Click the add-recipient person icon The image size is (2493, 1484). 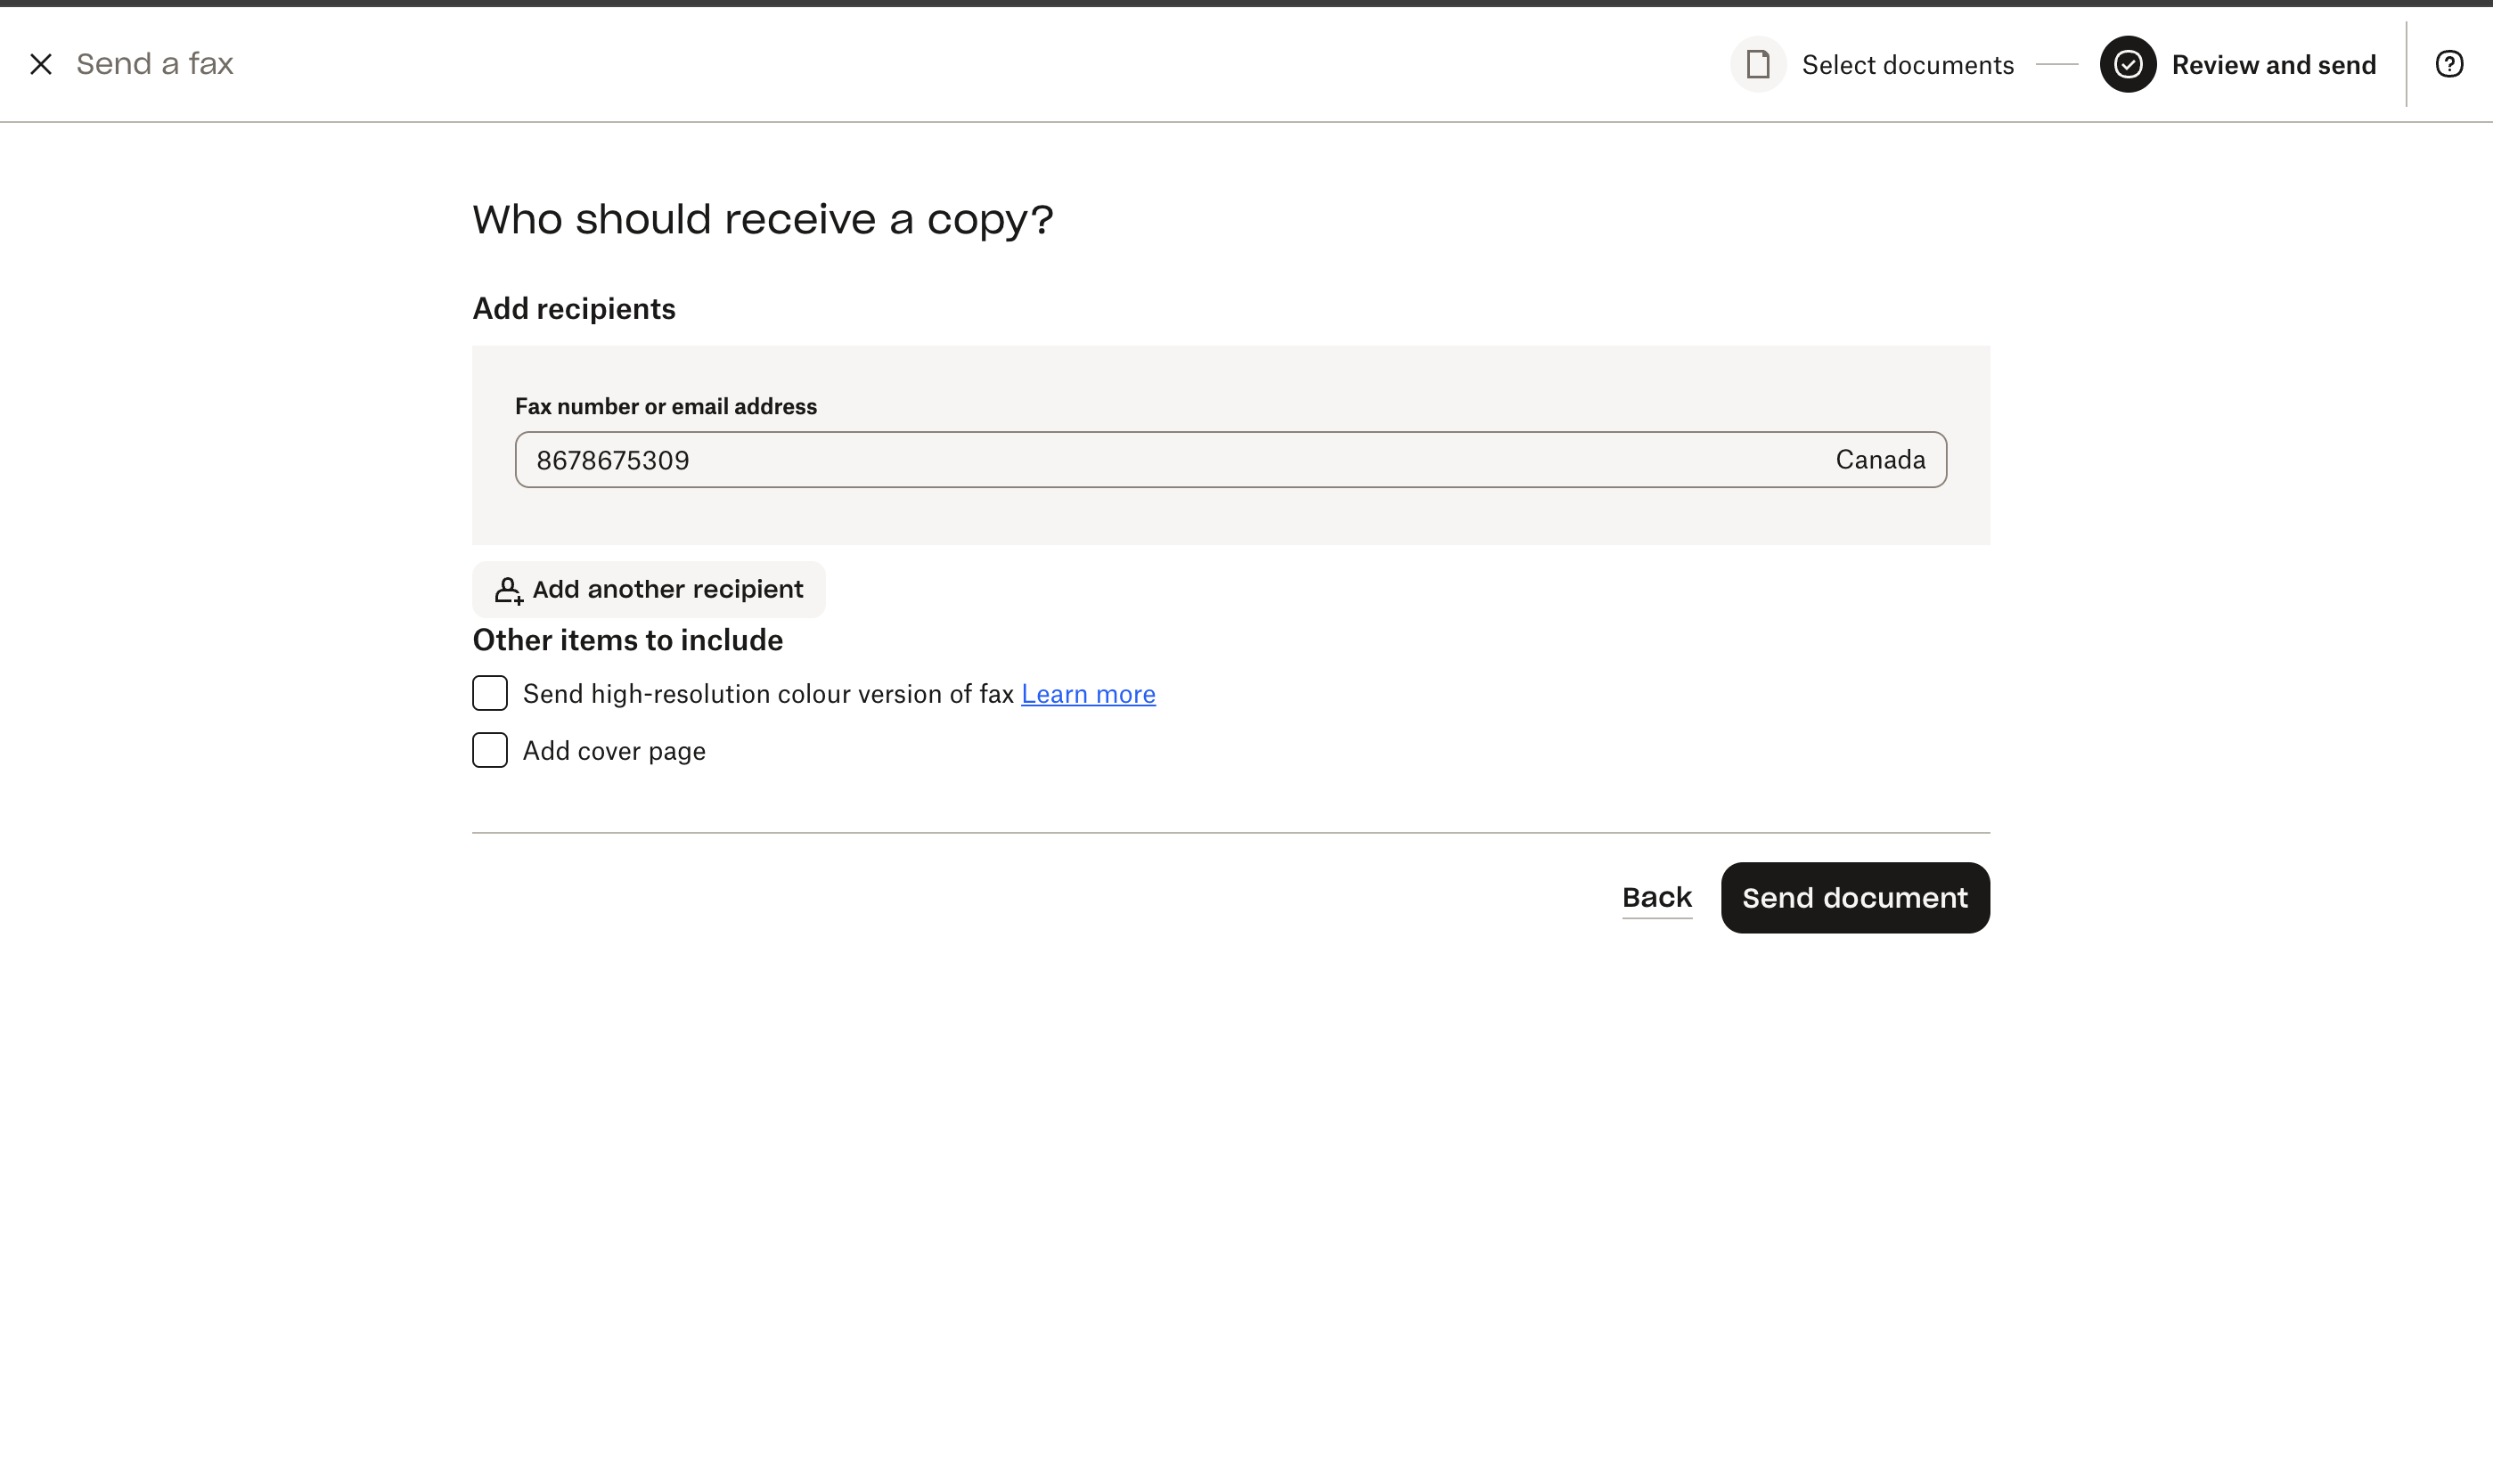508,589
